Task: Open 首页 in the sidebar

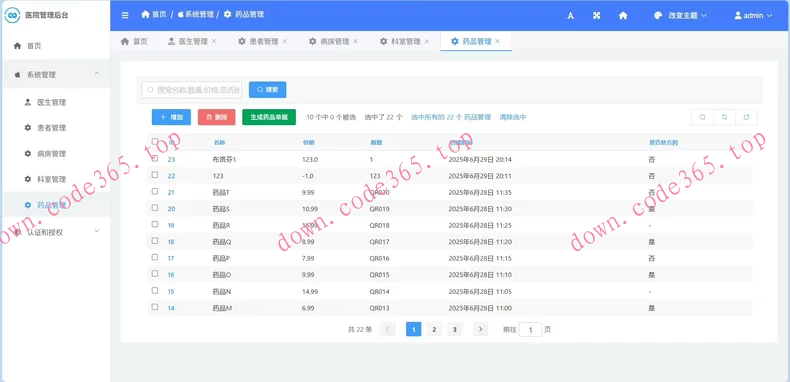Action: click(55, 46)
